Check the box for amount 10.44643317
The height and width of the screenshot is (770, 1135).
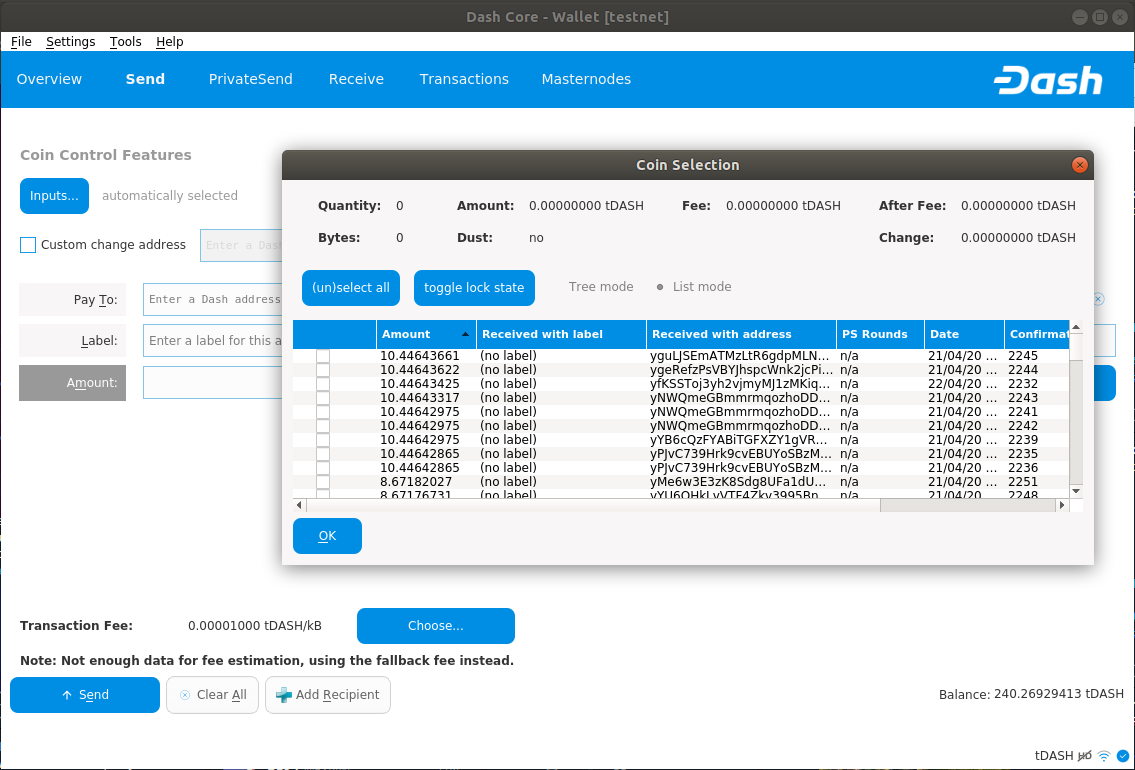pyautogui.click(x=323, y=398)
